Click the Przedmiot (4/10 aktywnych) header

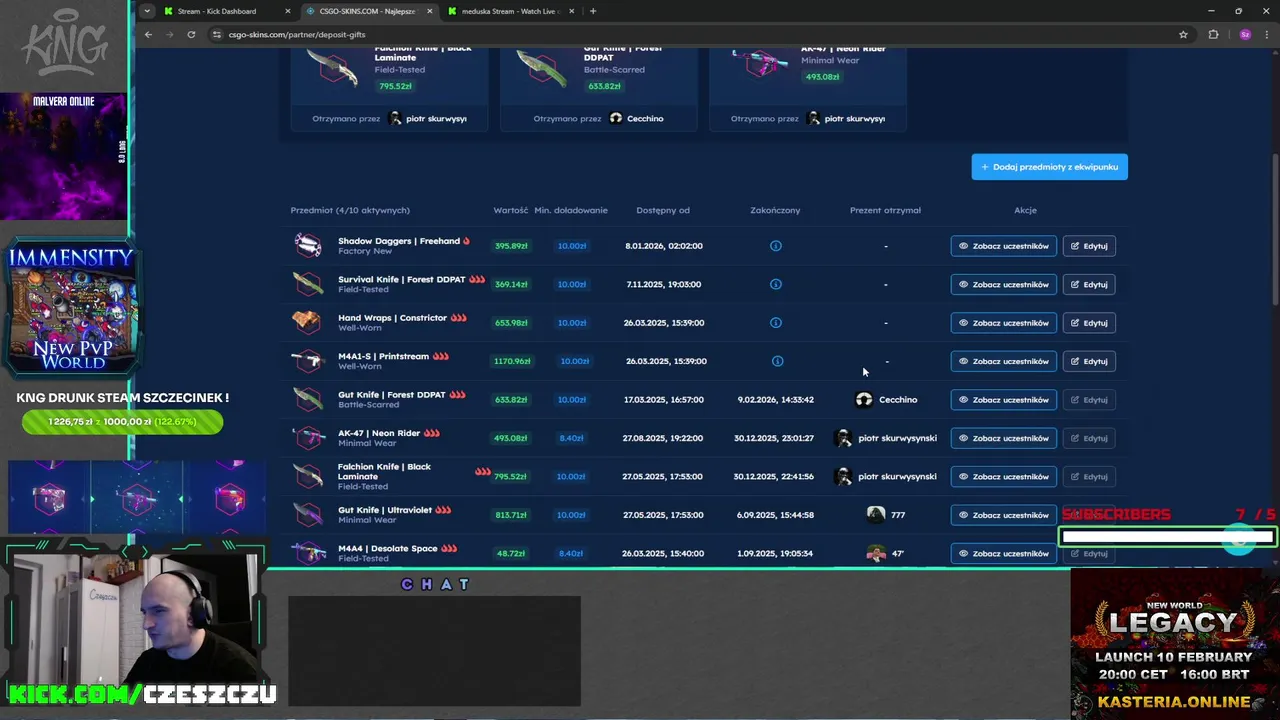(x=350, y=210)
